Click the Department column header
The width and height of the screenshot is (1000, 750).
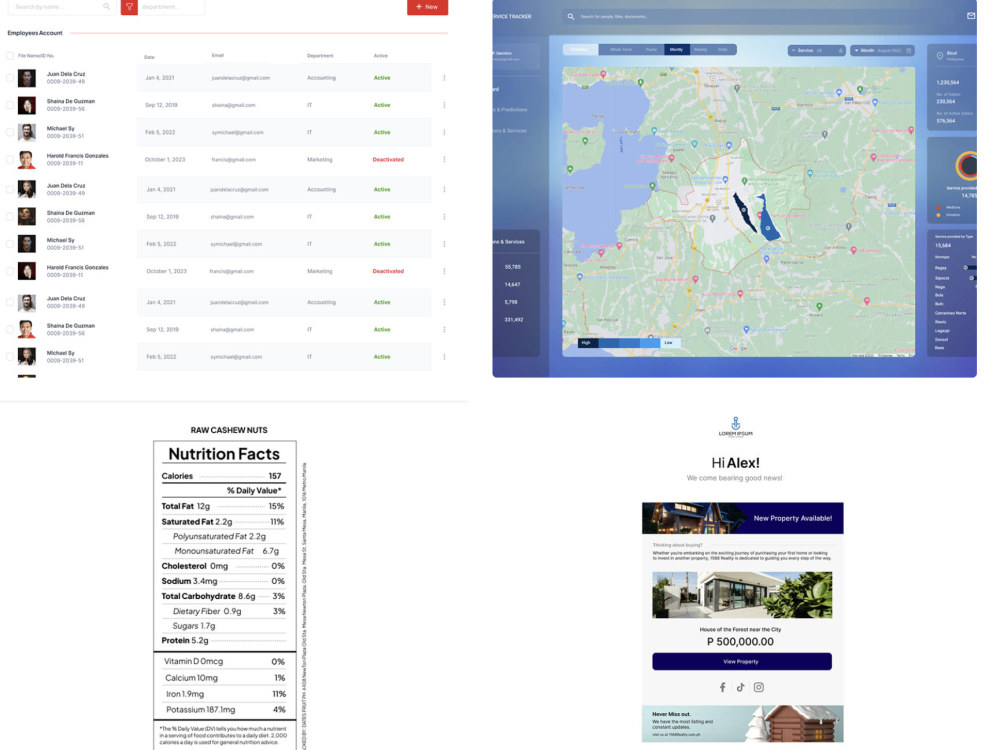(x=320, y=56)
